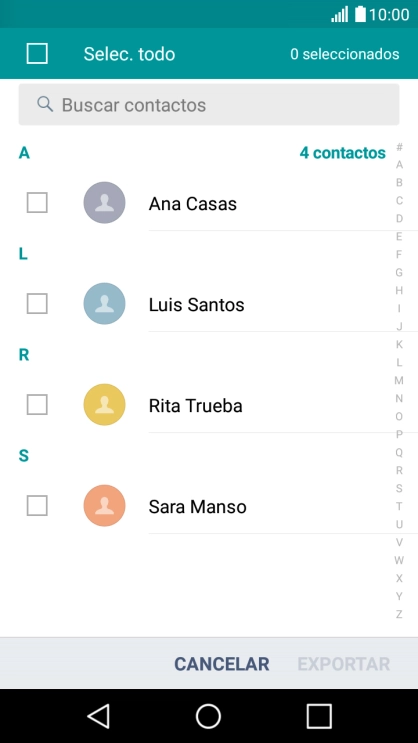The image size is (418, 743).
Task: Select the Sara Manso contact name
Action: [198, 507]
